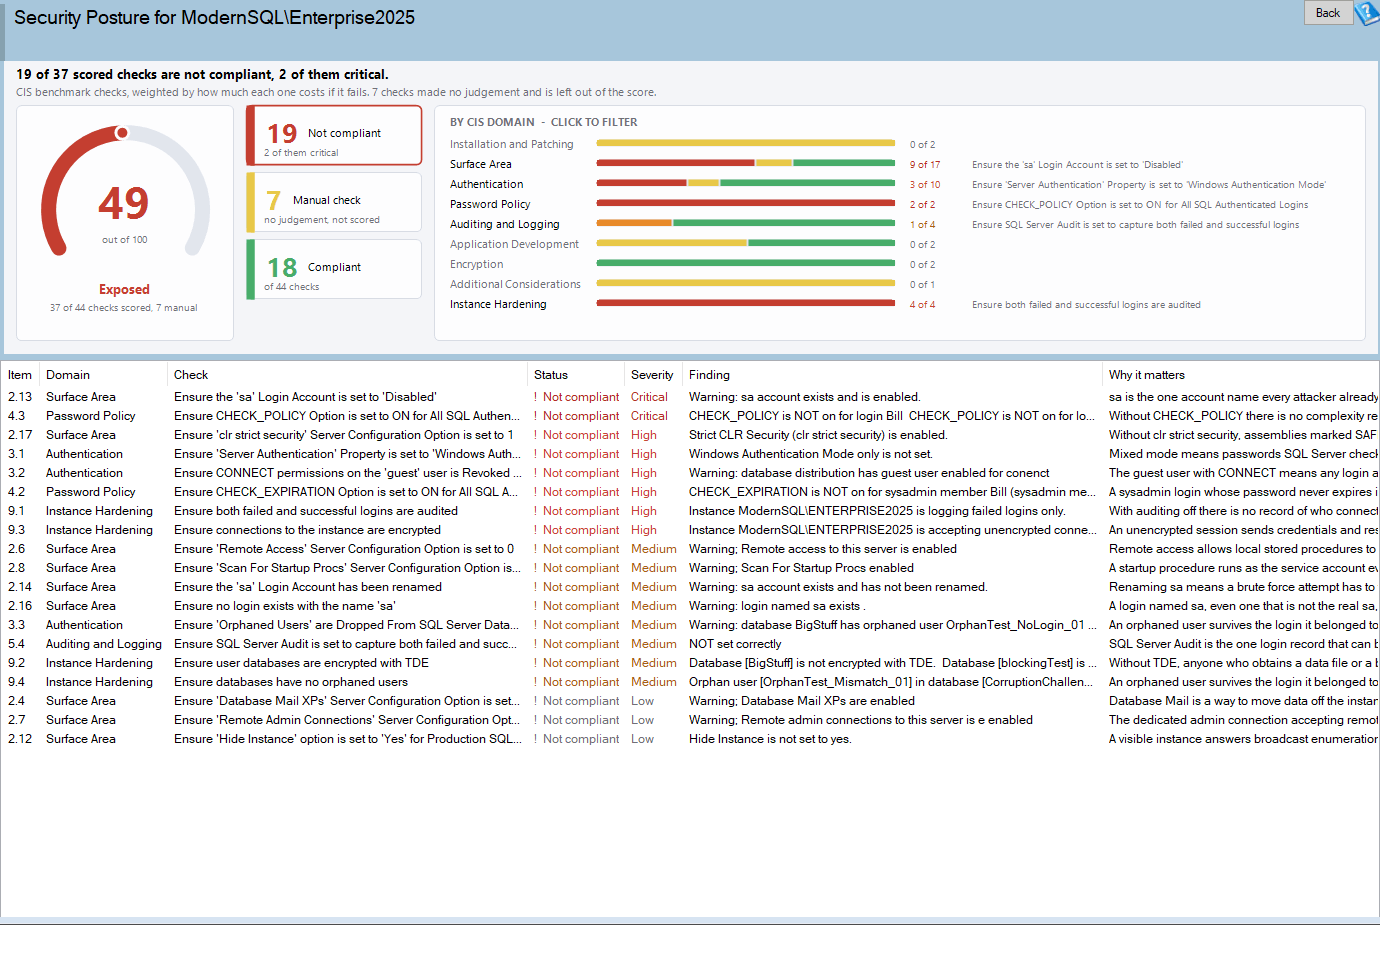Select table row with item 4.3
The height and width of the screenshot is (976, 1380).
point(689,416)
